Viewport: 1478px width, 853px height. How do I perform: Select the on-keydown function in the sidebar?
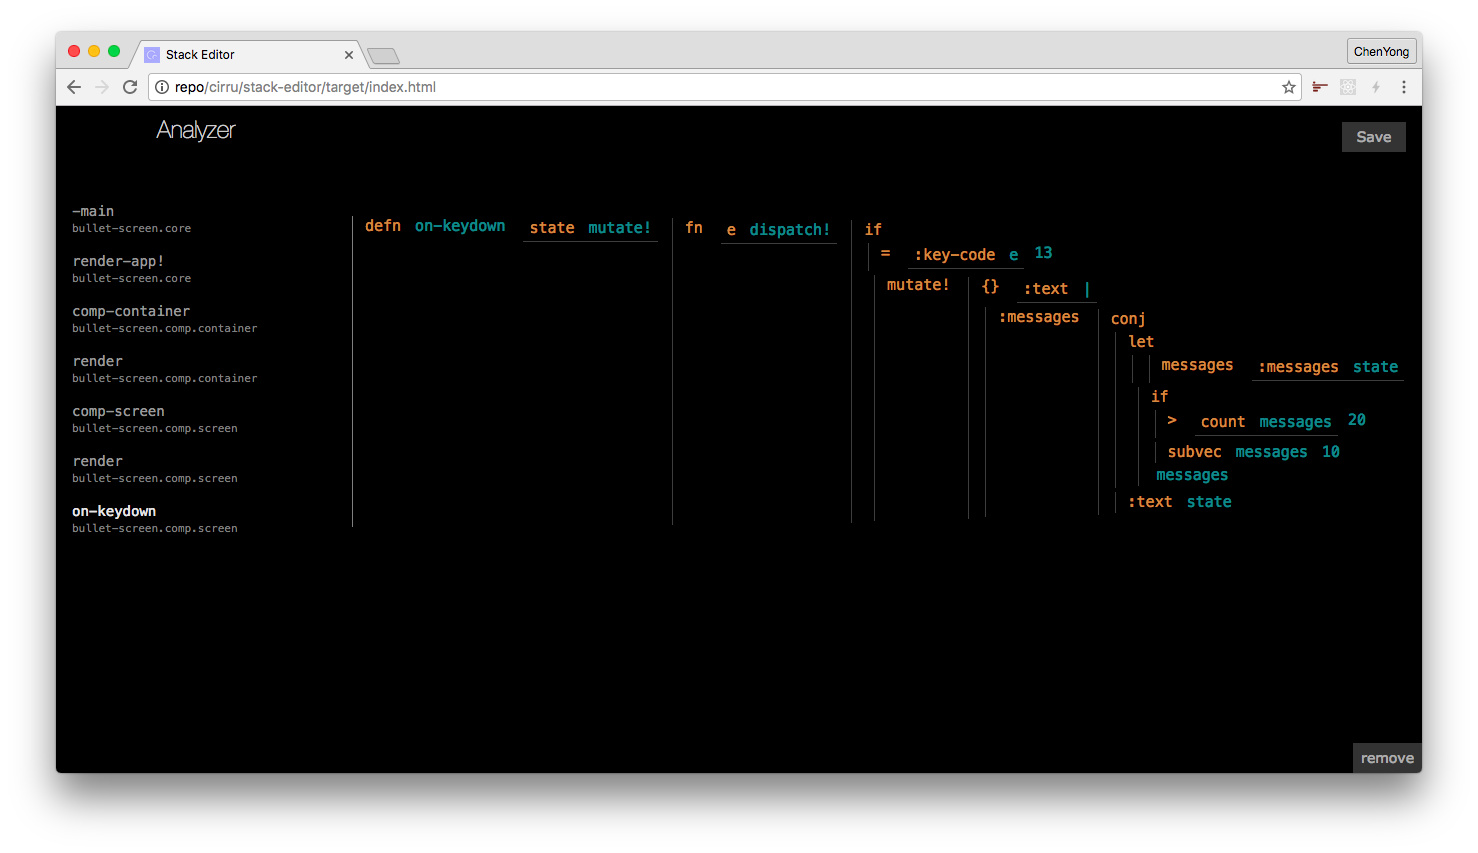pos(114,511)
